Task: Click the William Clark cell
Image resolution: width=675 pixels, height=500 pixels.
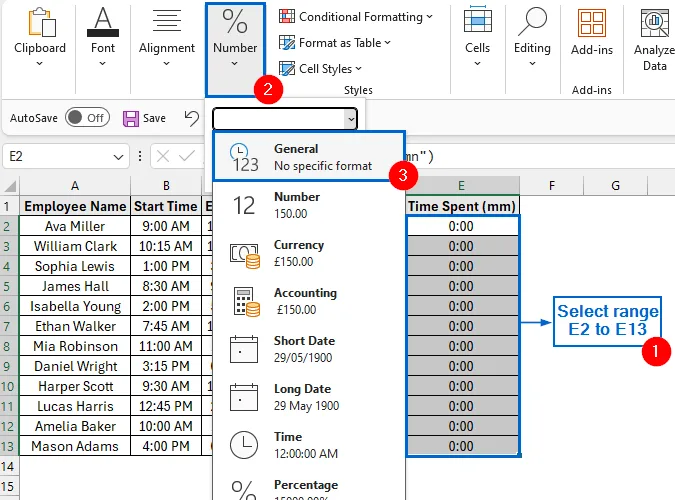Action: 75,246
